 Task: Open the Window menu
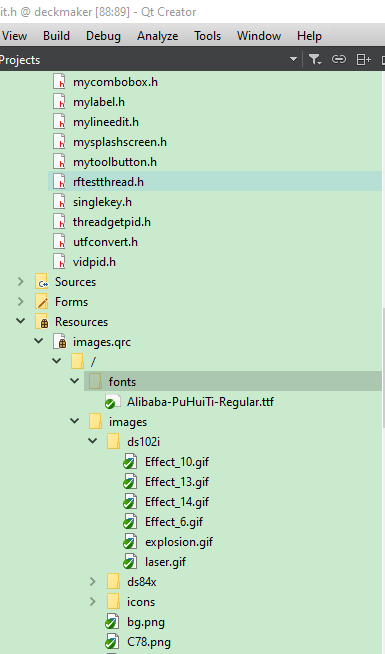(x=259, y=36)
